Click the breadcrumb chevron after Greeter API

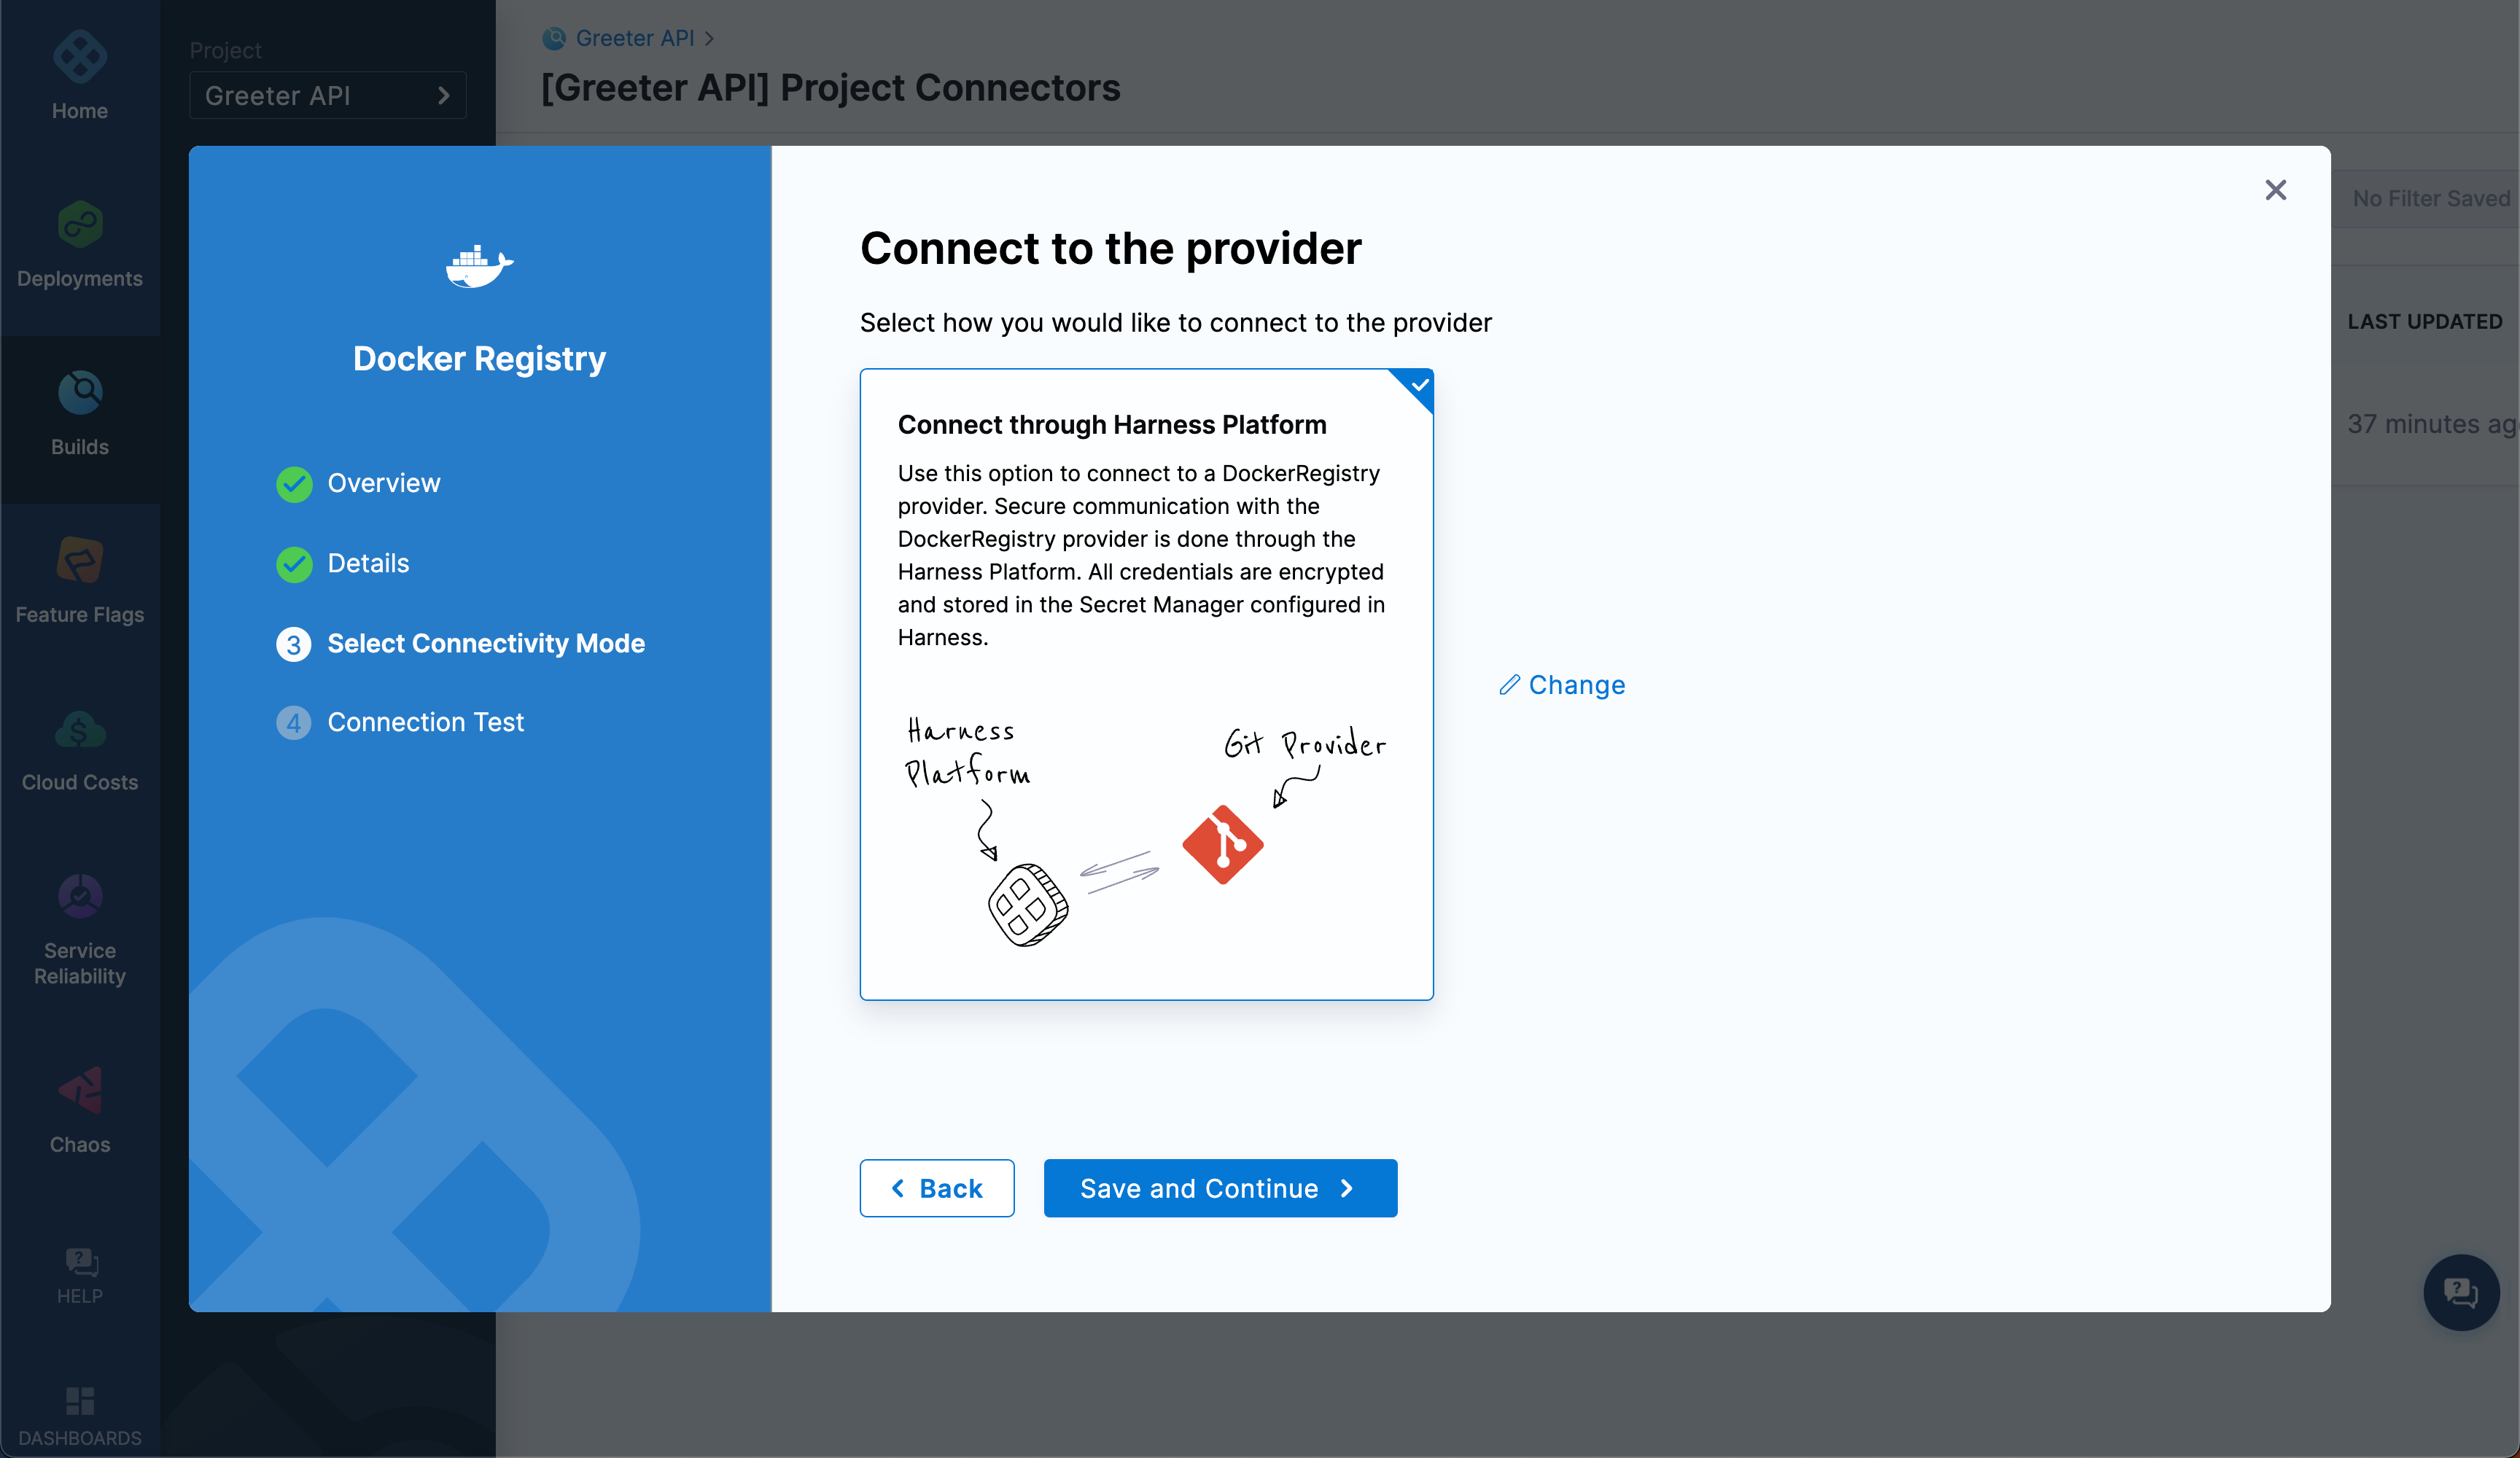tap(709, 38)
